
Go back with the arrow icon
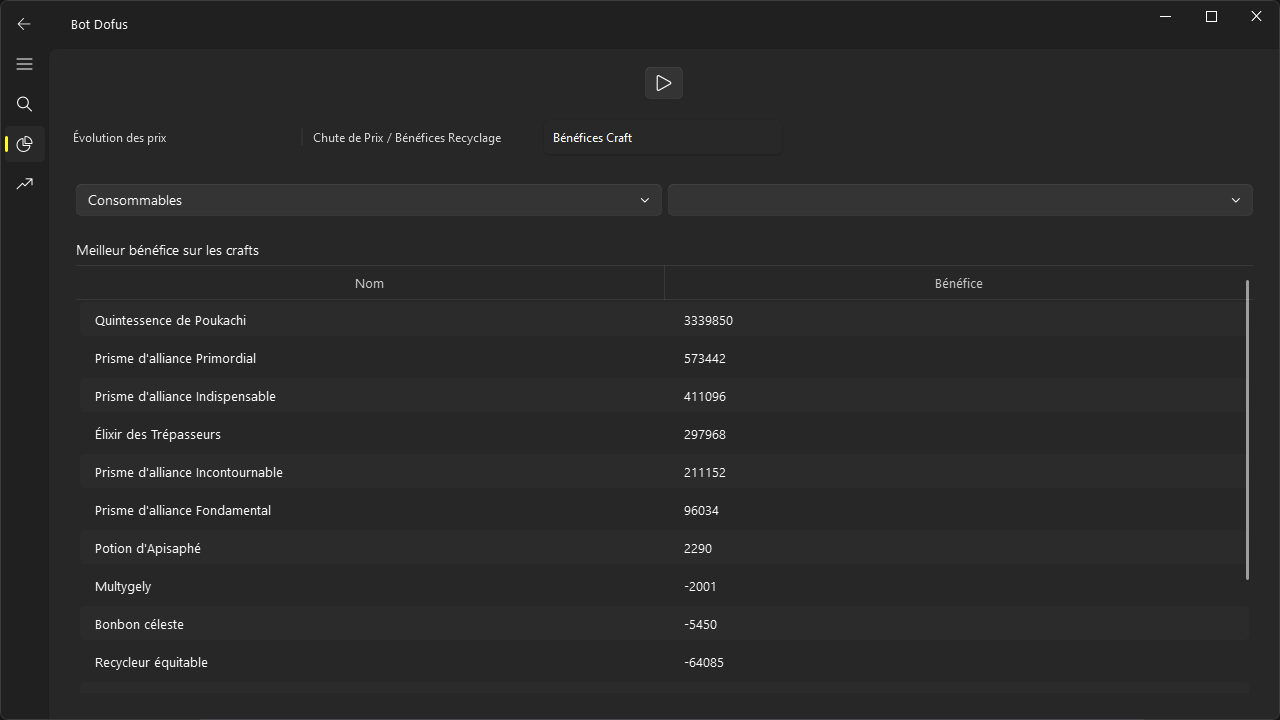(x=24, y=24)
